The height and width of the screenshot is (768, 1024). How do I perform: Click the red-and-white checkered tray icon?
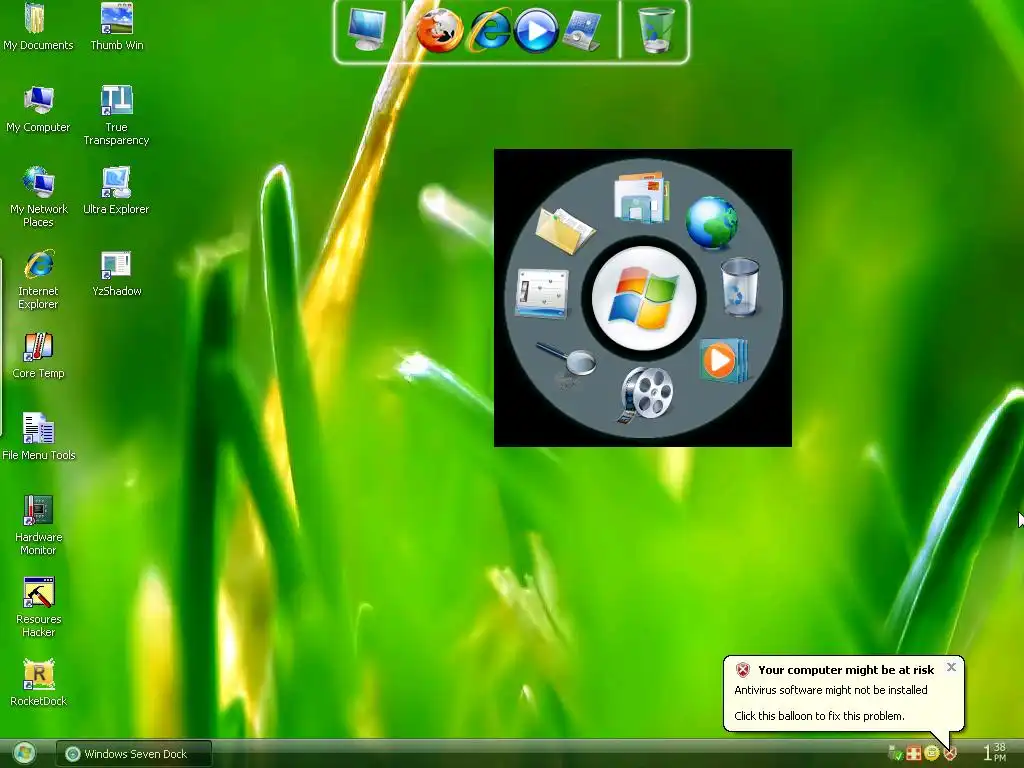(x=914, y=754)
